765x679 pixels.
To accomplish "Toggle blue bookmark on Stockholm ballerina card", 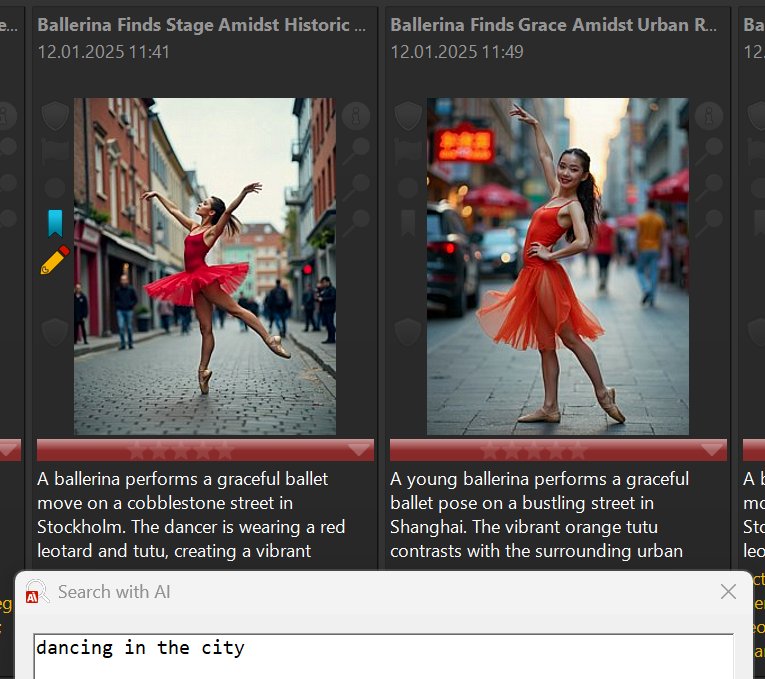I will 55,223.
